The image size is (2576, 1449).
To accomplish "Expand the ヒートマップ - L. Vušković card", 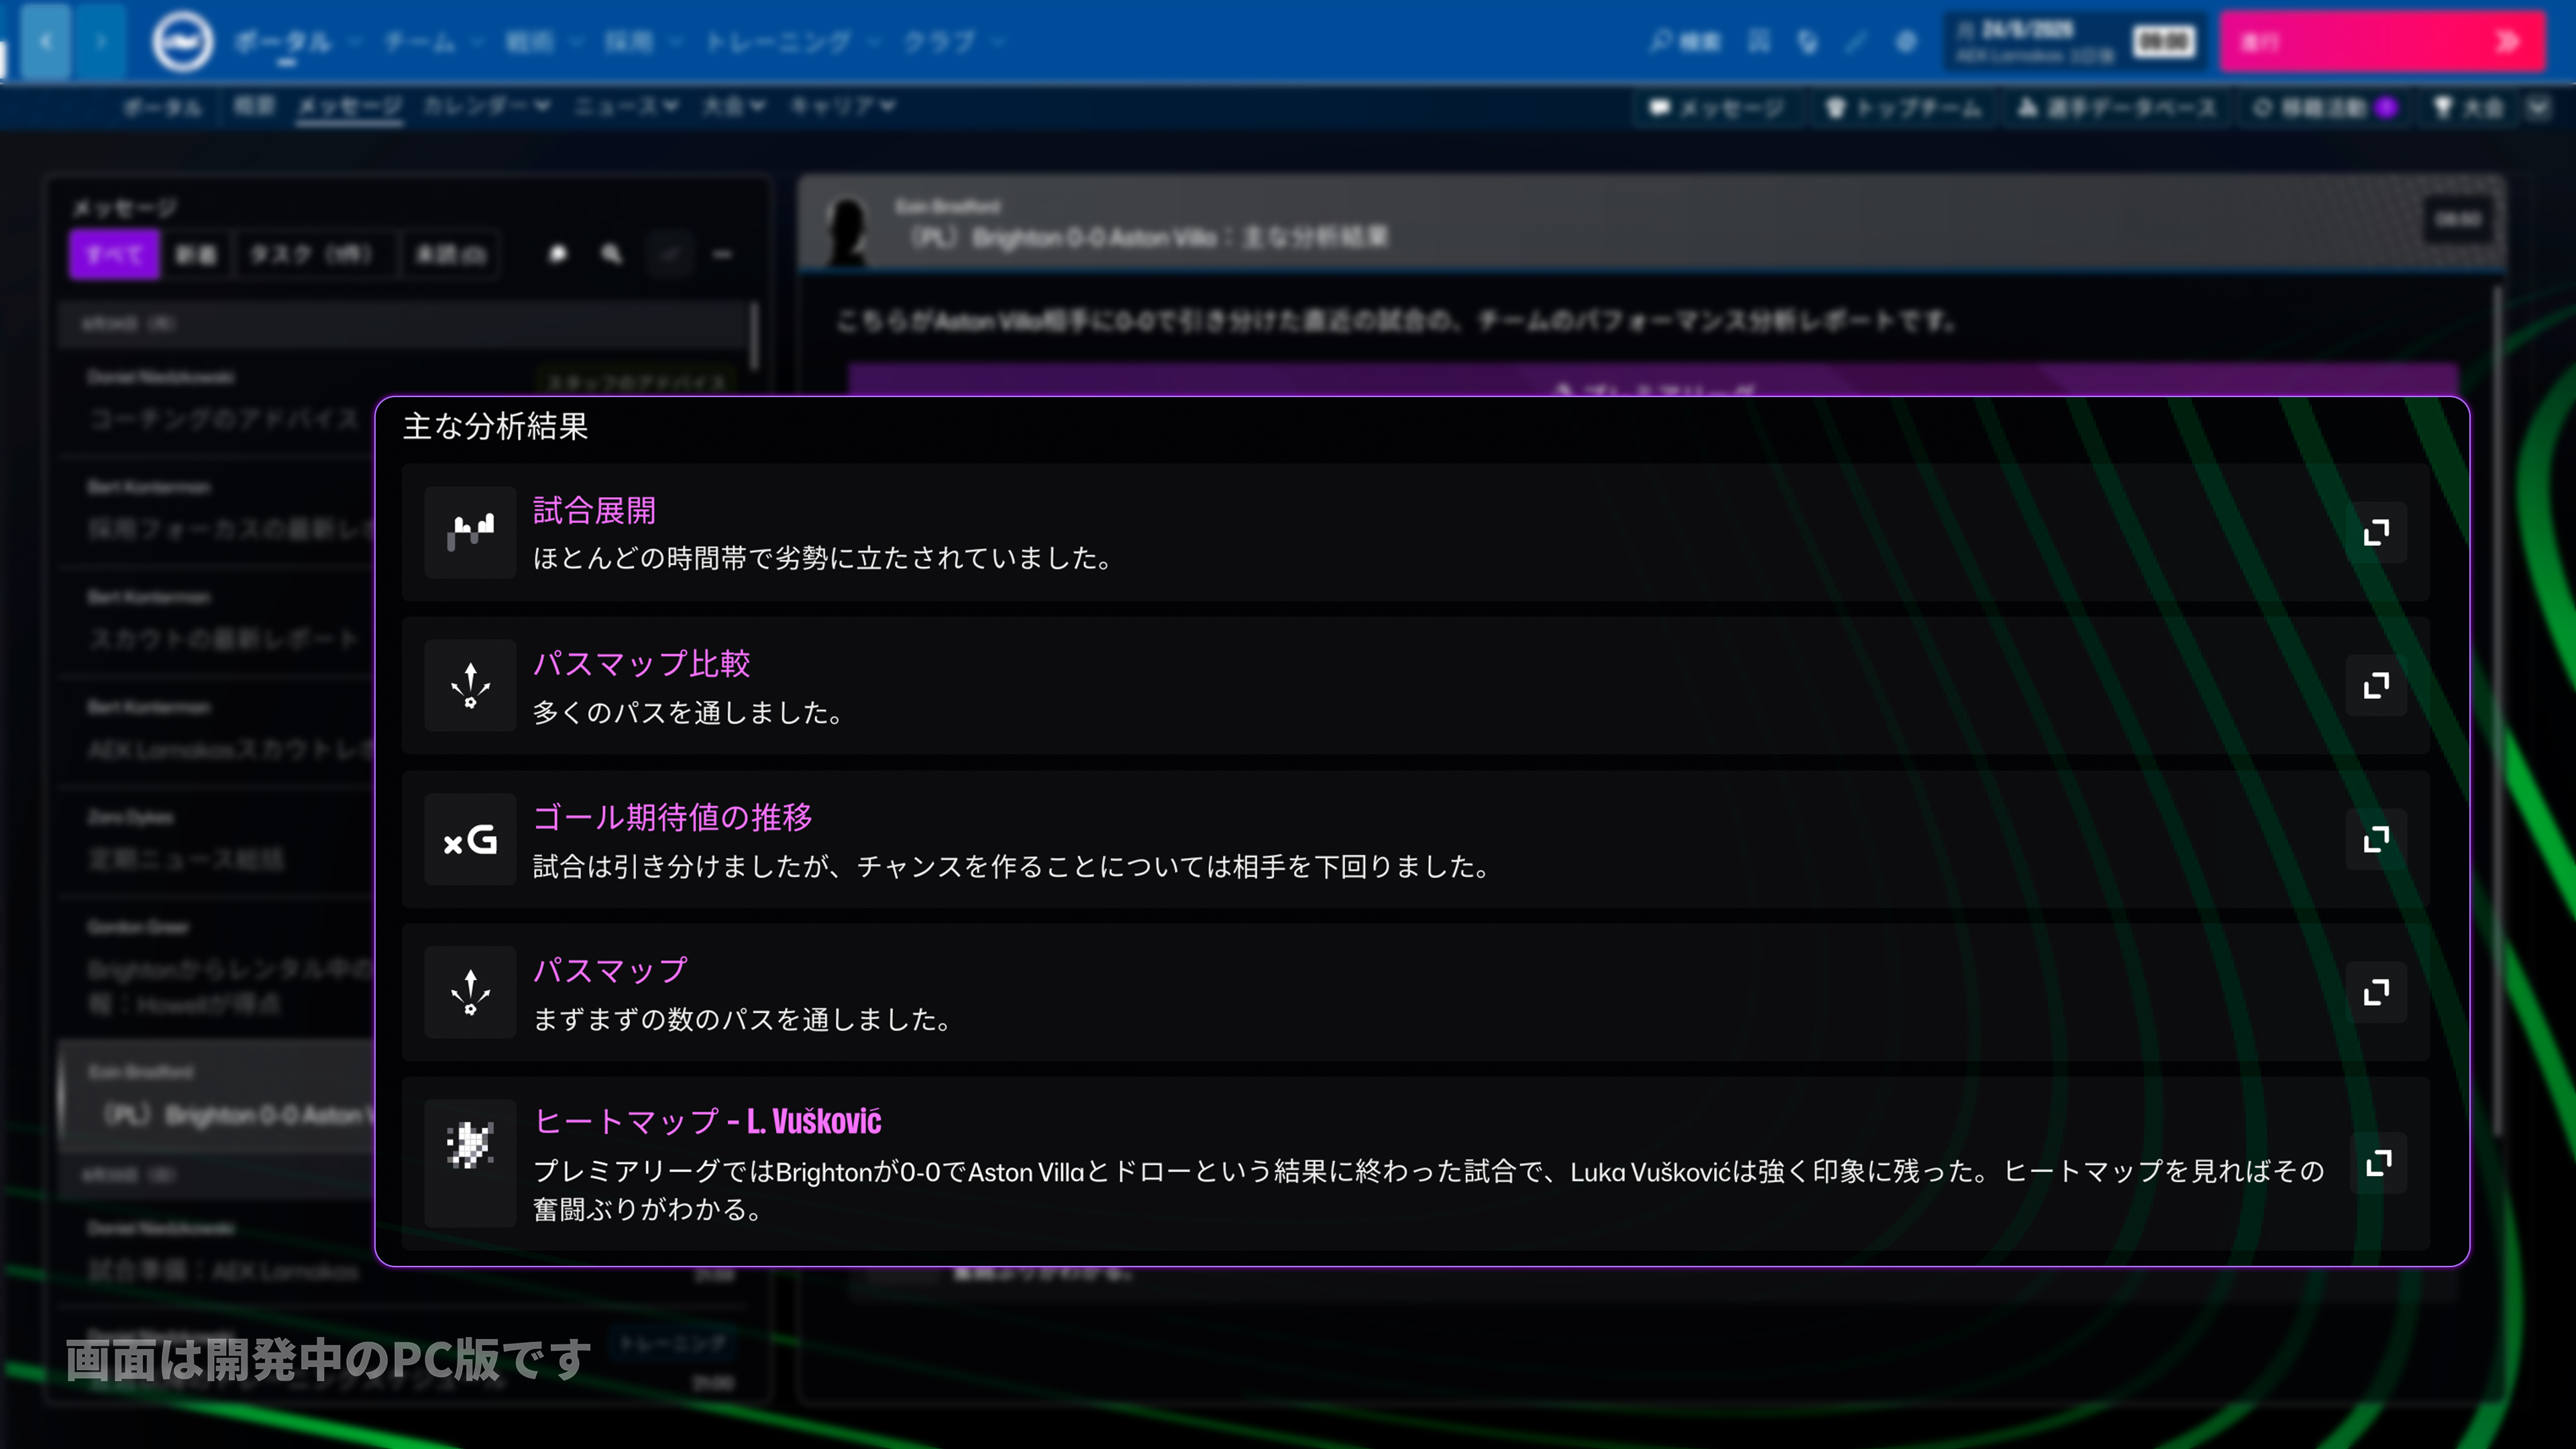I will coord(2378,1163).
